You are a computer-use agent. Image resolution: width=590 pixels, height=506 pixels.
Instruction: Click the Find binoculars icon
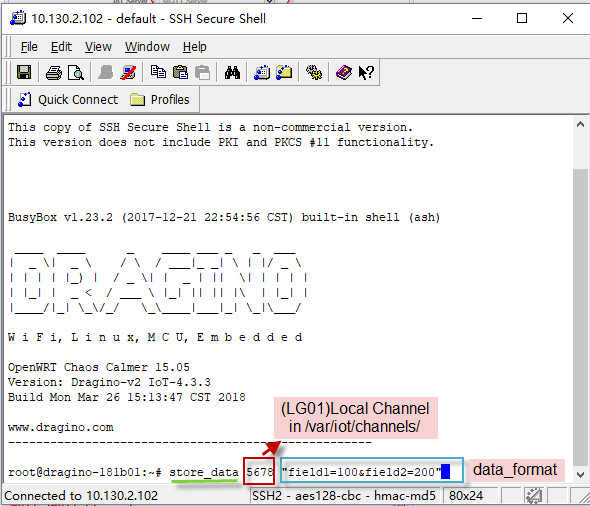tap(232, 72)
